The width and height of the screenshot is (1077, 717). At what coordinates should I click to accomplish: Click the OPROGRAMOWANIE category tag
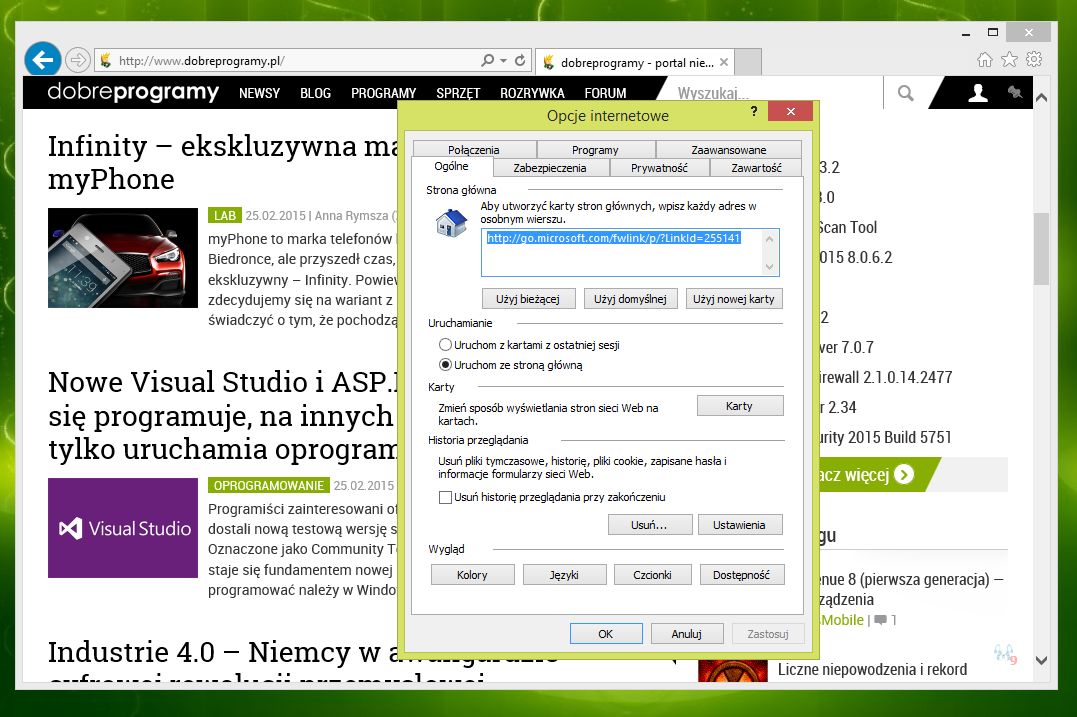pyautogui.click(x=269, y=486)
